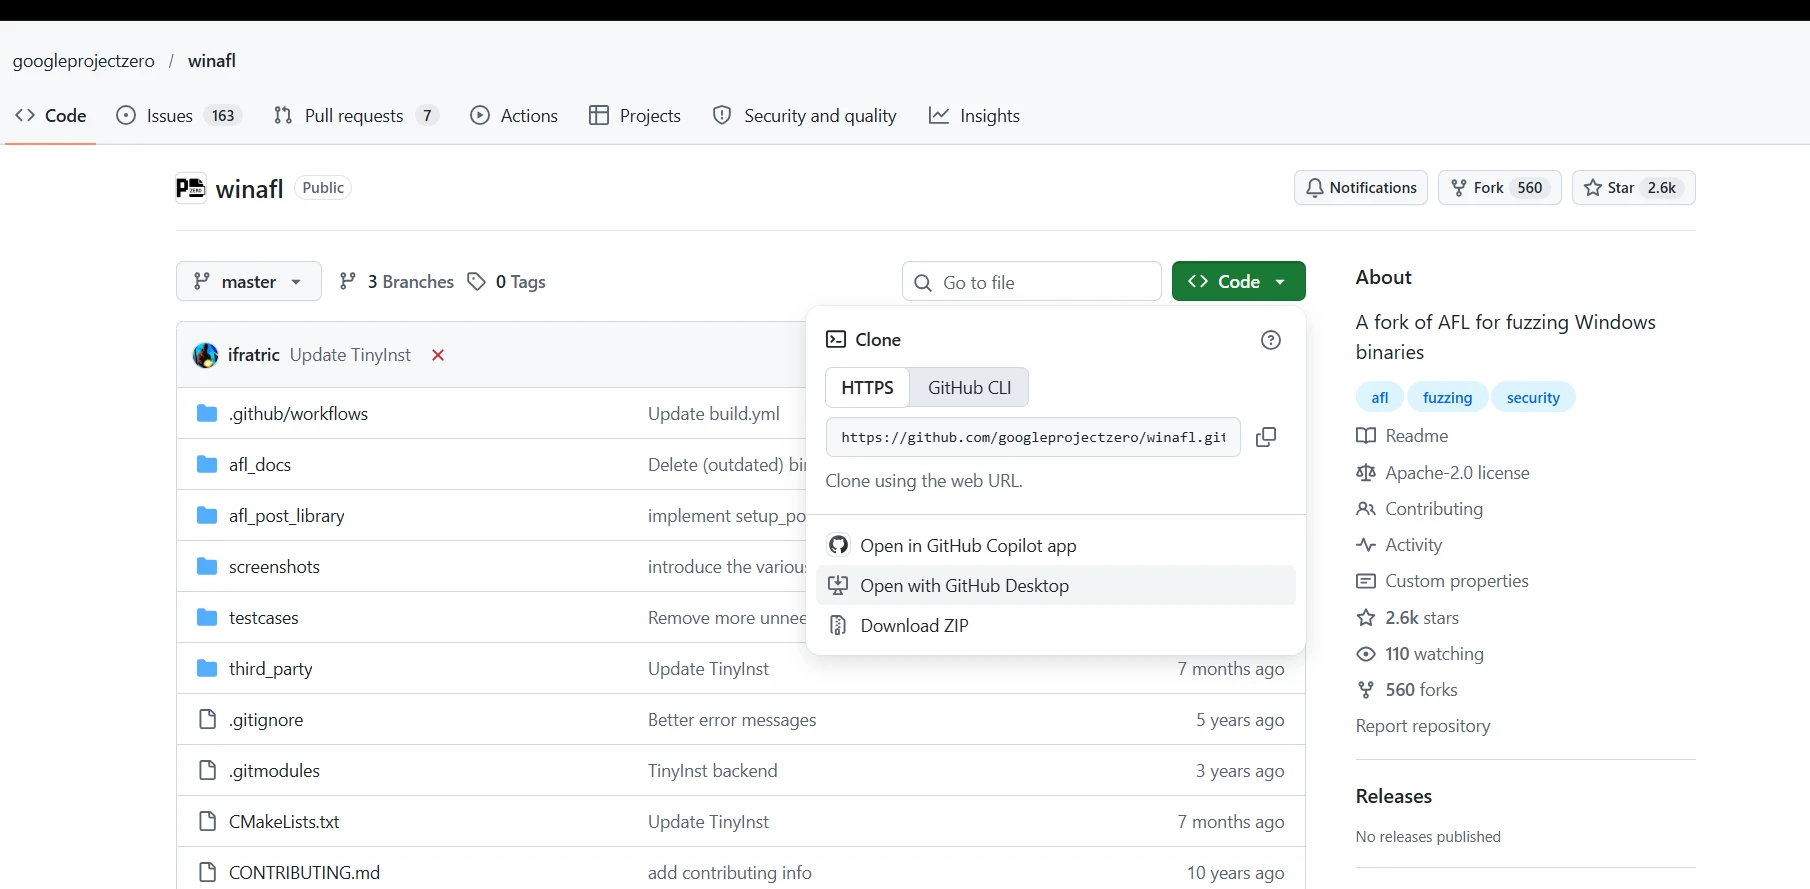The height and width of the screenshot is (889, 1810).
Task: Click the .github/workflows folder icon
Action: [207, 413]
